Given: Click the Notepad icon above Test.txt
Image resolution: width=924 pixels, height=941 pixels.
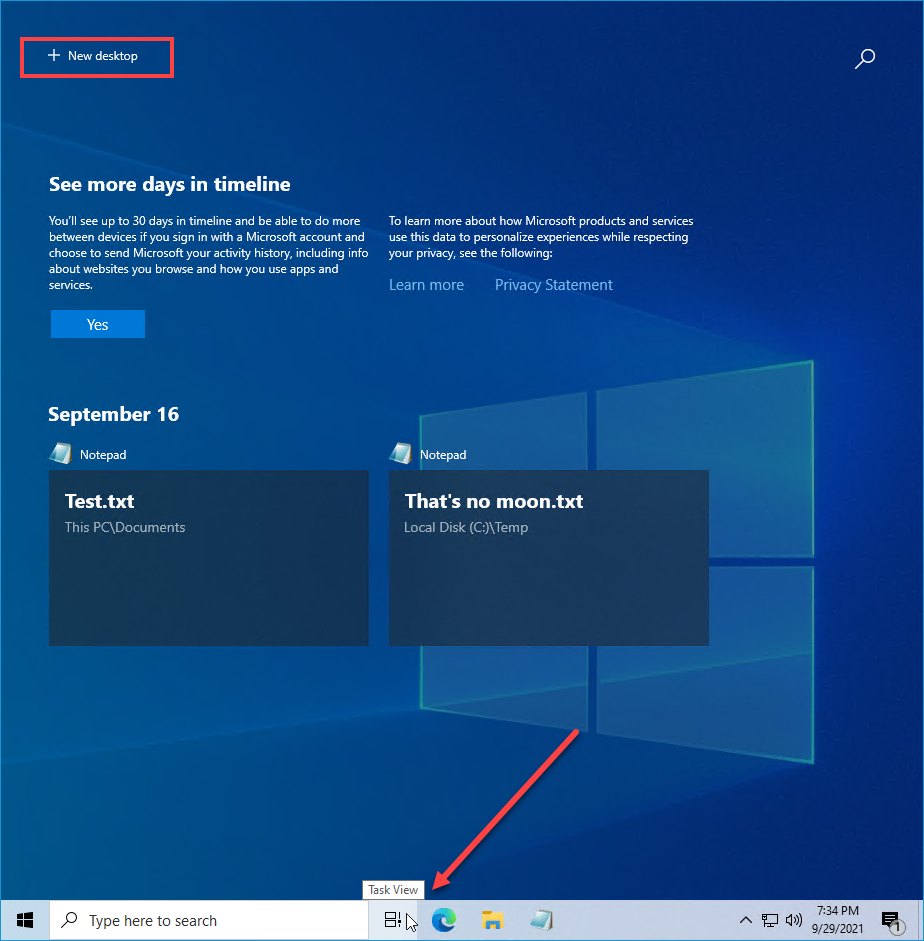Looking at the screenshot, I should pyautogui.click(x=60, y=454).
